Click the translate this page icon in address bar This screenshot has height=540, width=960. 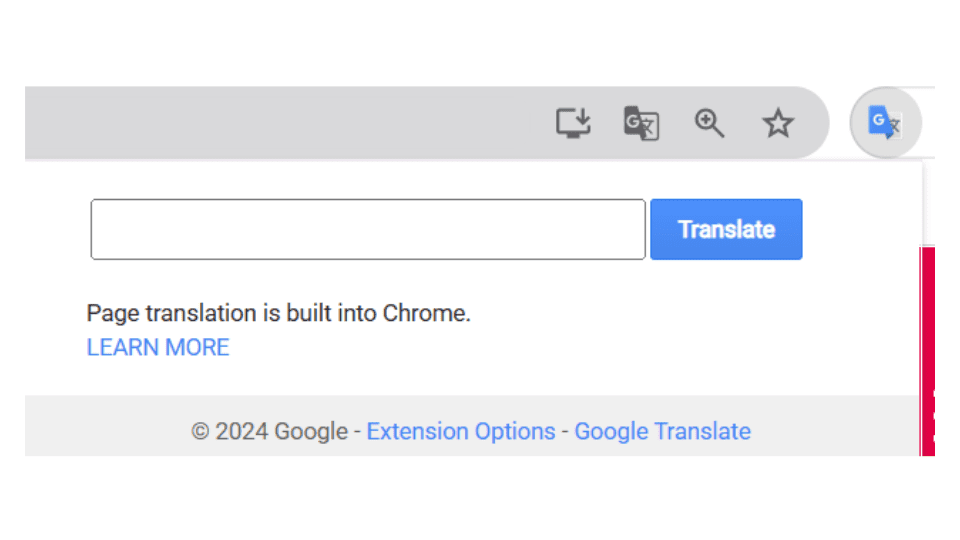click(641, 123)
